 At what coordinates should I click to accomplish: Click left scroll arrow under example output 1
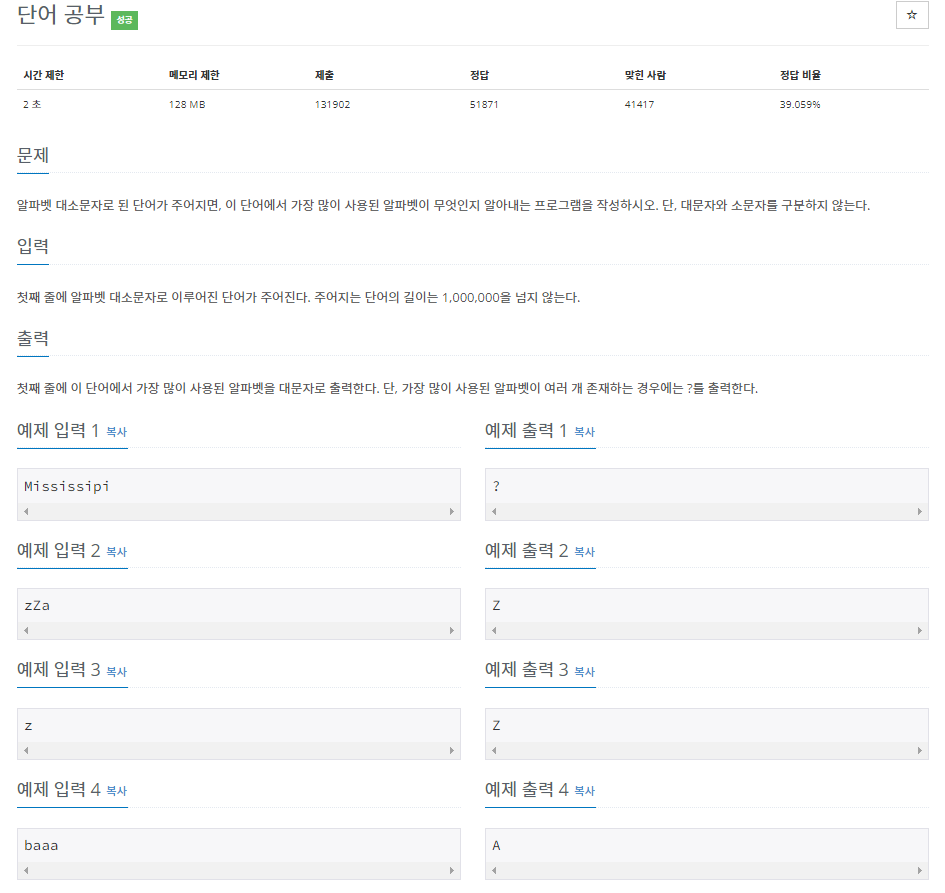(x=494, y=512)
